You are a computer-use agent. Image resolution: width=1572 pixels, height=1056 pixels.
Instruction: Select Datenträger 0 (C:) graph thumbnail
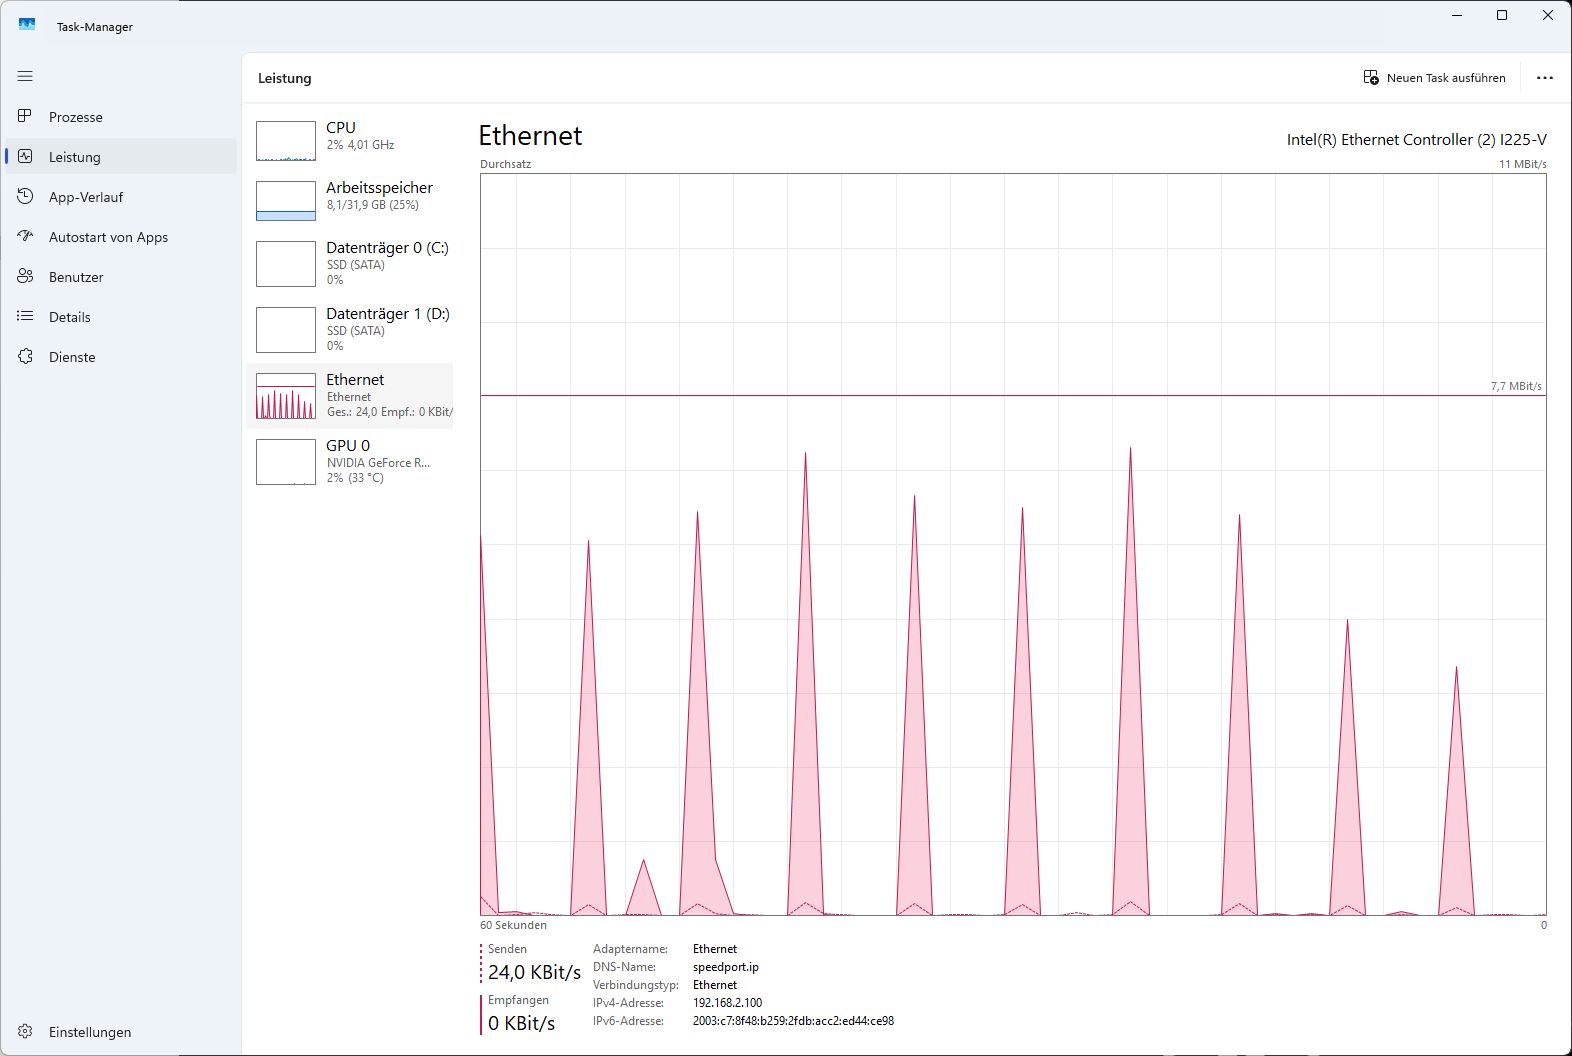point(286,264)
